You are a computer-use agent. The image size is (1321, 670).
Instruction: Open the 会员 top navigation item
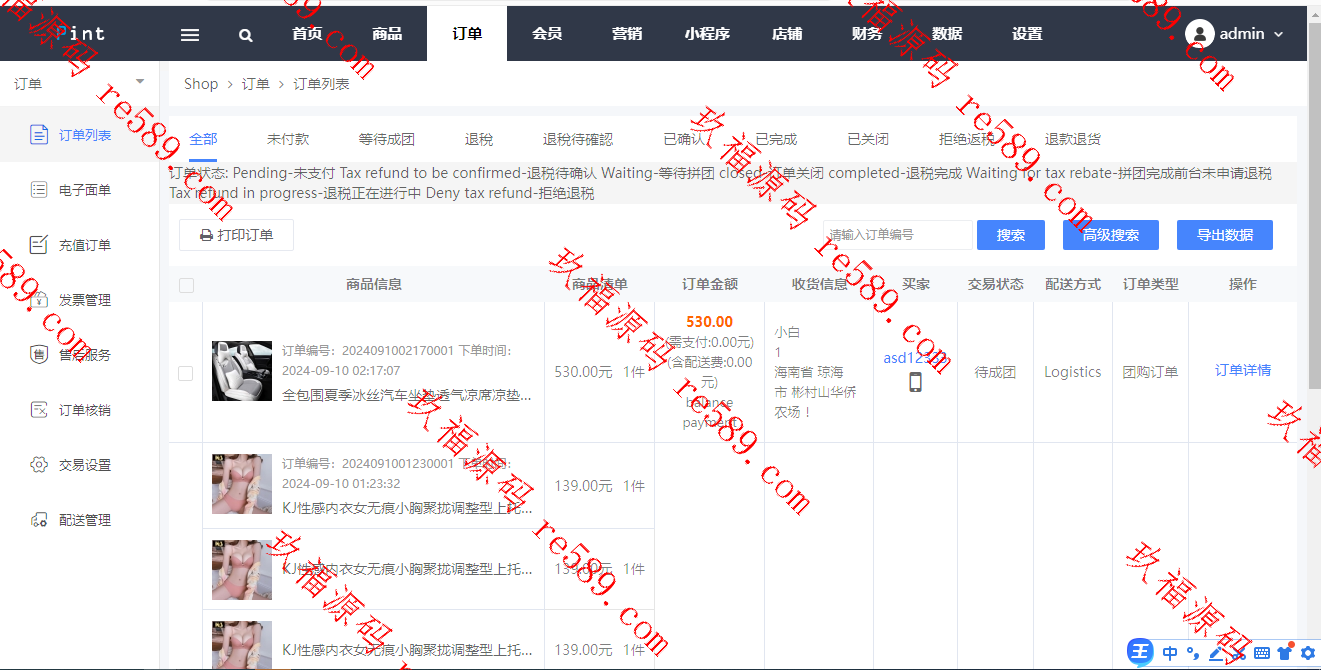547,34
